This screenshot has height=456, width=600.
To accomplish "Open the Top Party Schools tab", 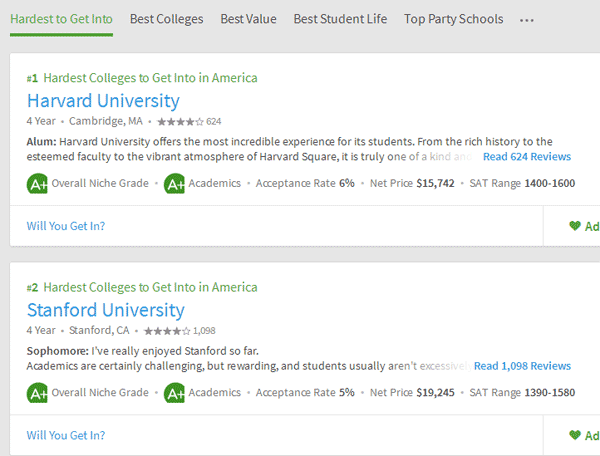I will coord(453,19).
